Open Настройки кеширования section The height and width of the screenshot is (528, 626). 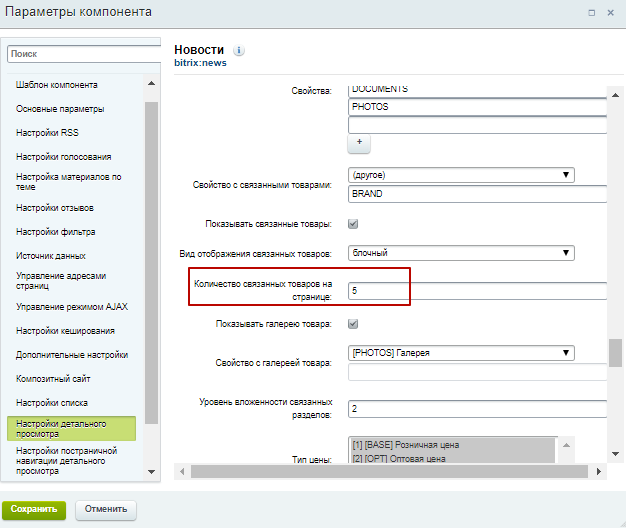coord(65,331)
